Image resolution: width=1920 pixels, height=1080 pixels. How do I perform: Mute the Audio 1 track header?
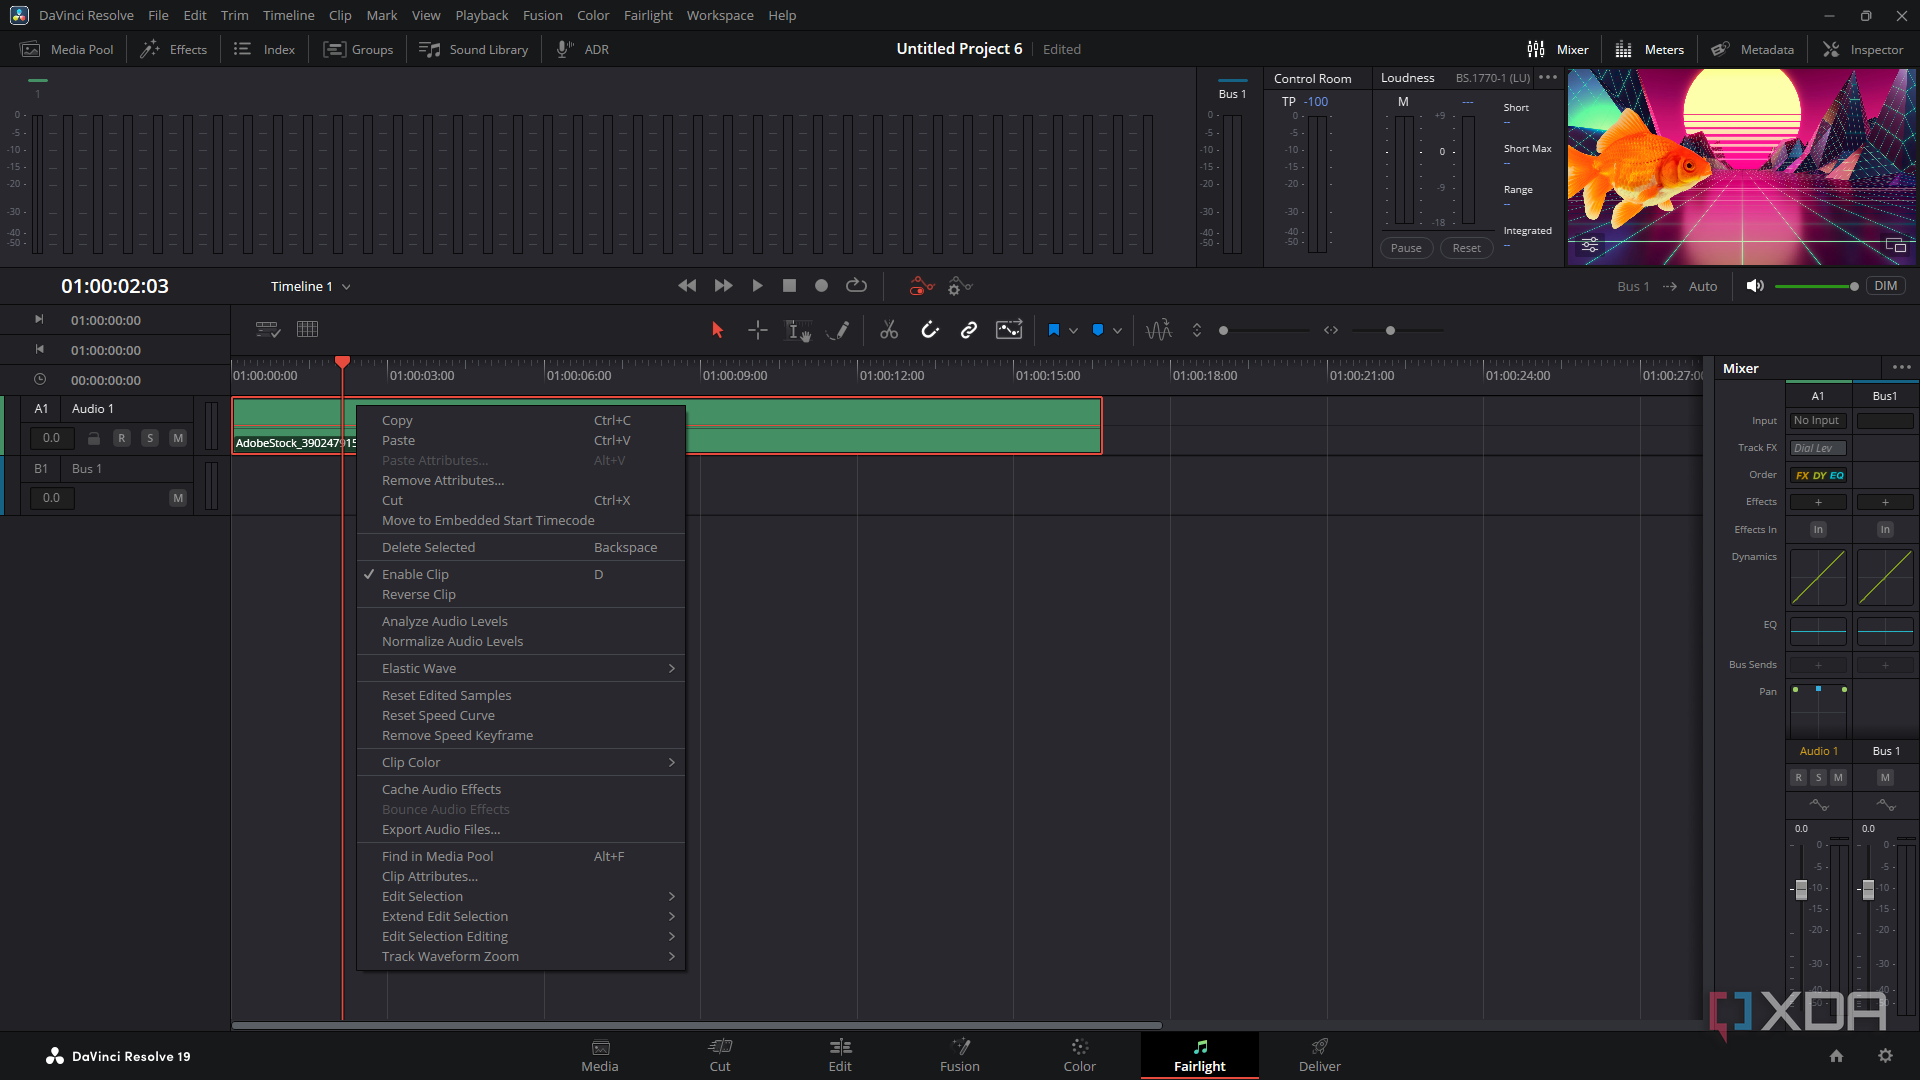(178, 438)
